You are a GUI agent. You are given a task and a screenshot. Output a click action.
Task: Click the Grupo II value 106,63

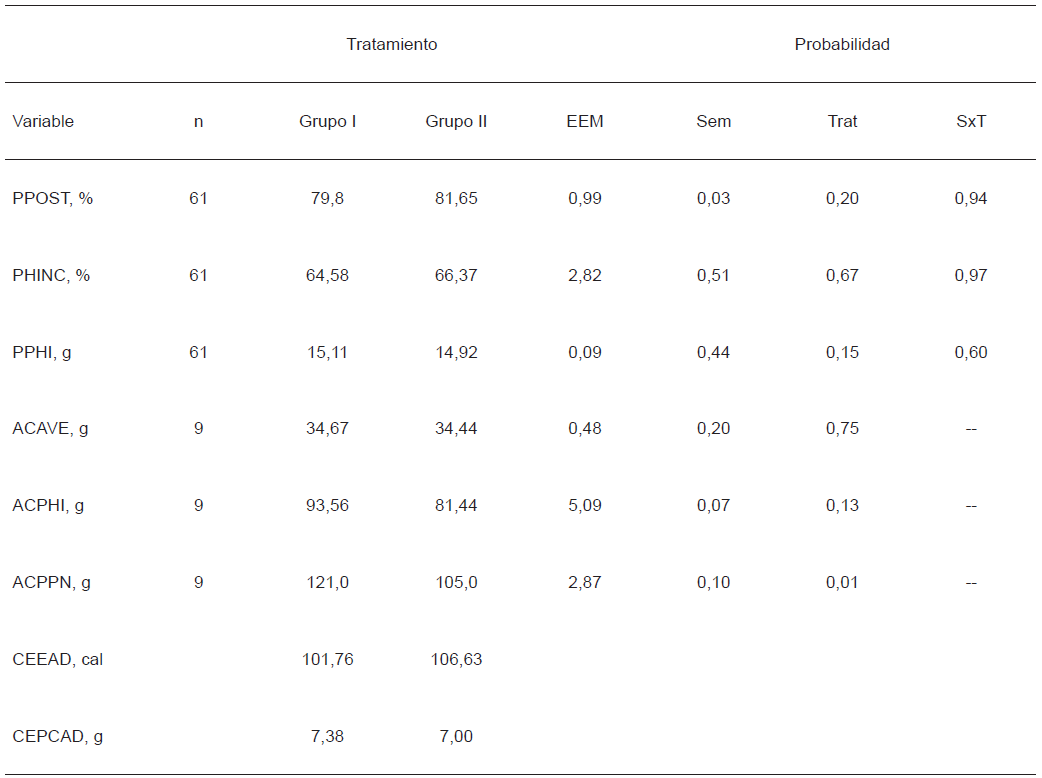click(456, 659)
